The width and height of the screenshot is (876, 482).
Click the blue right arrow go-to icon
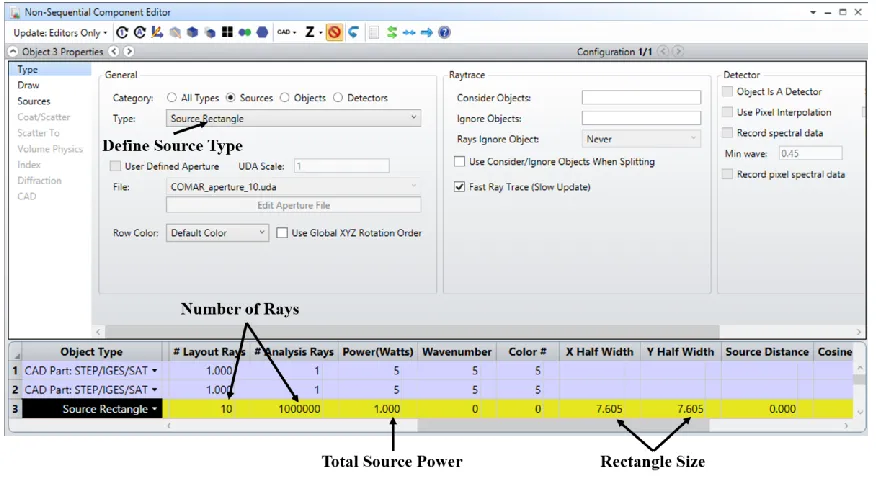427,33
